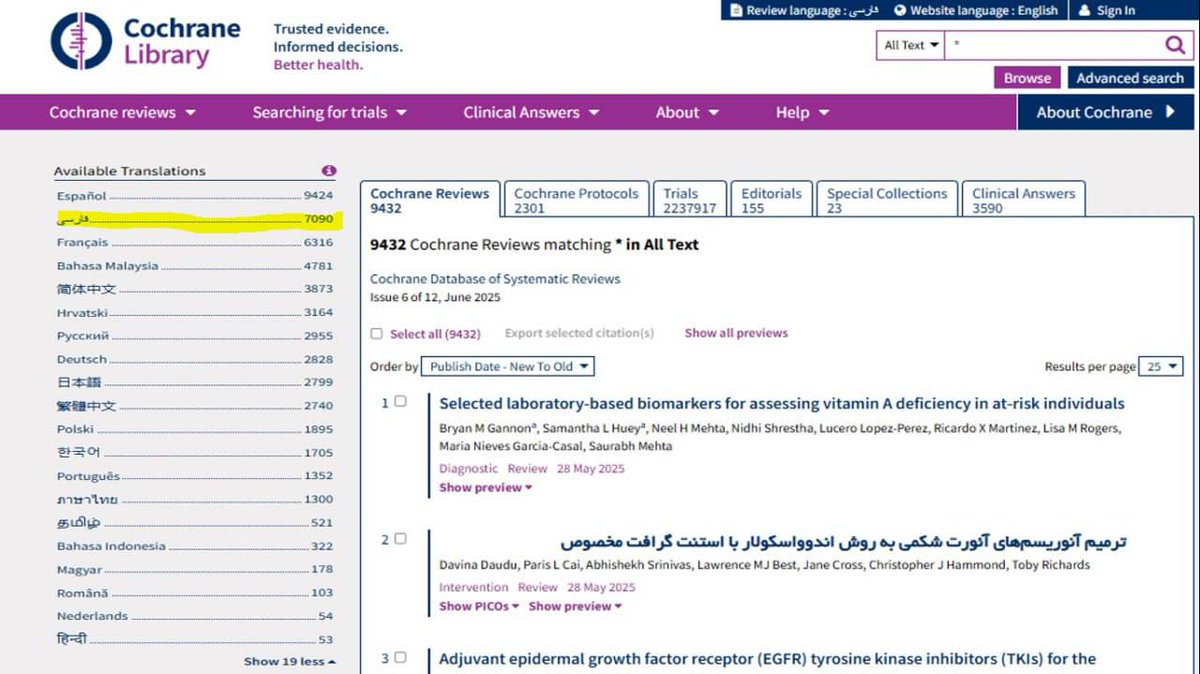Open the vitamin A deficiency biomarkers review
The height and width of the screenshot is (674, 1200).
[782, 404]
